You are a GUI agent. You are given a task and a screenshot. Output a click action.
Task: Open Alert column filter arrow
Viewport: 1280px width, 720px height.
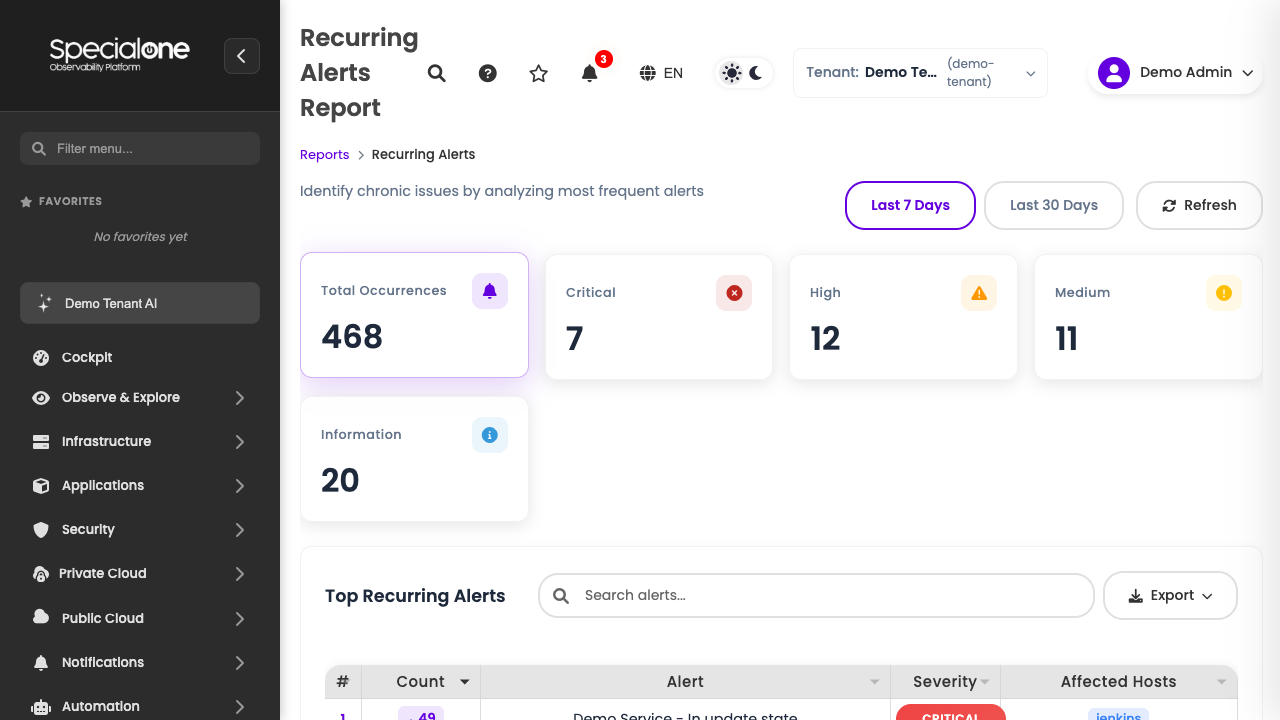click(875, 683)
